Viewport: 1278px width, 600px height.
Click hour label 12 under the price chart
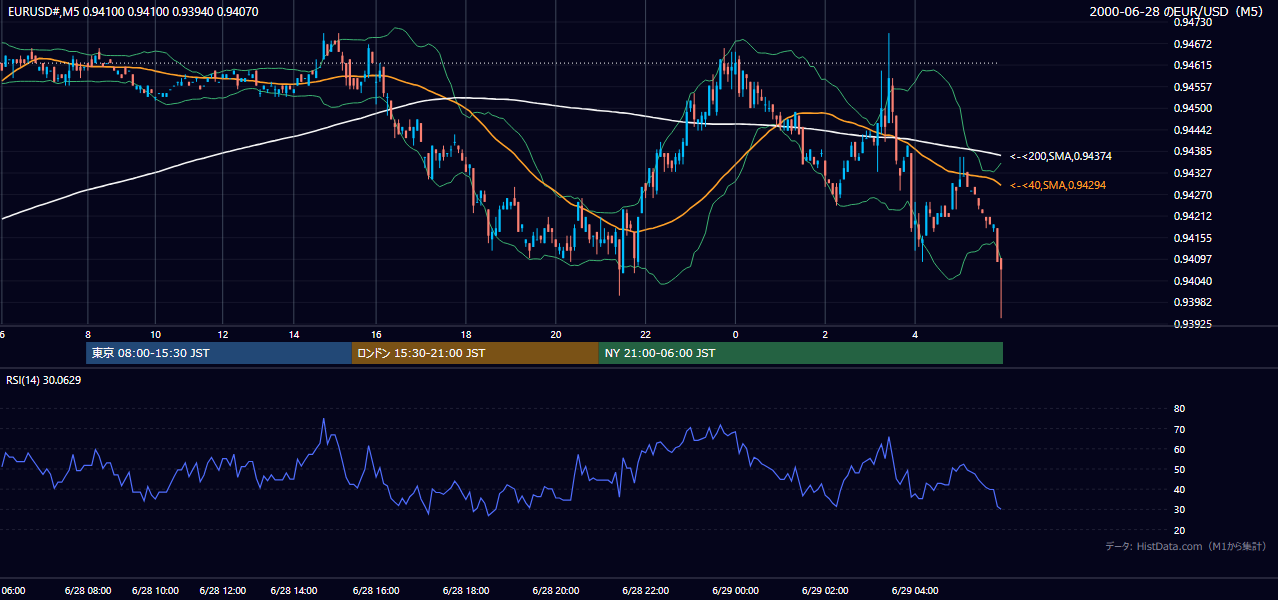[x=223, y=334]
